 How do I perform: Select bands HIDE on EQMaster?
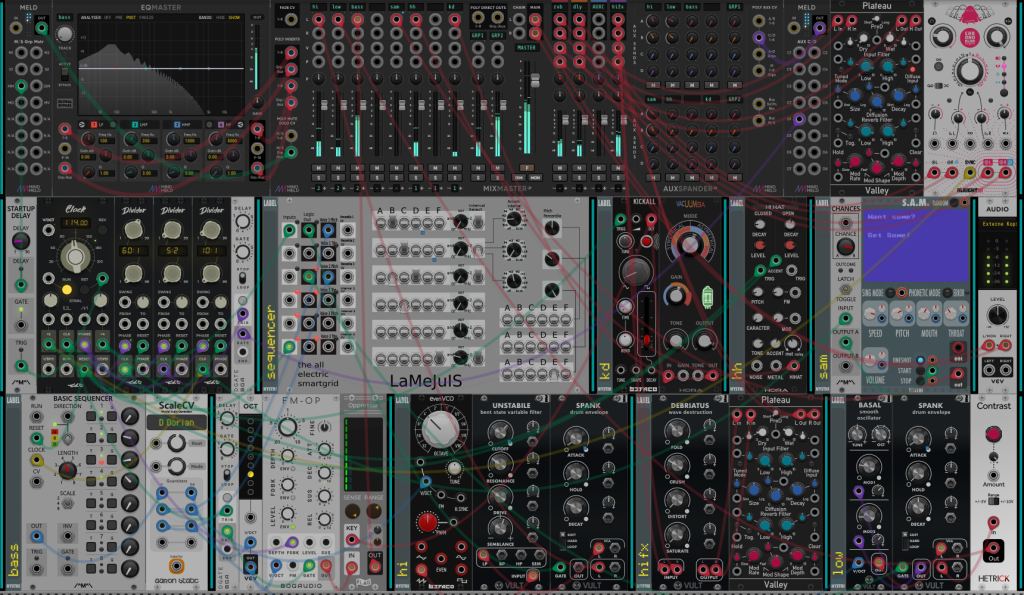coord(220,18)
